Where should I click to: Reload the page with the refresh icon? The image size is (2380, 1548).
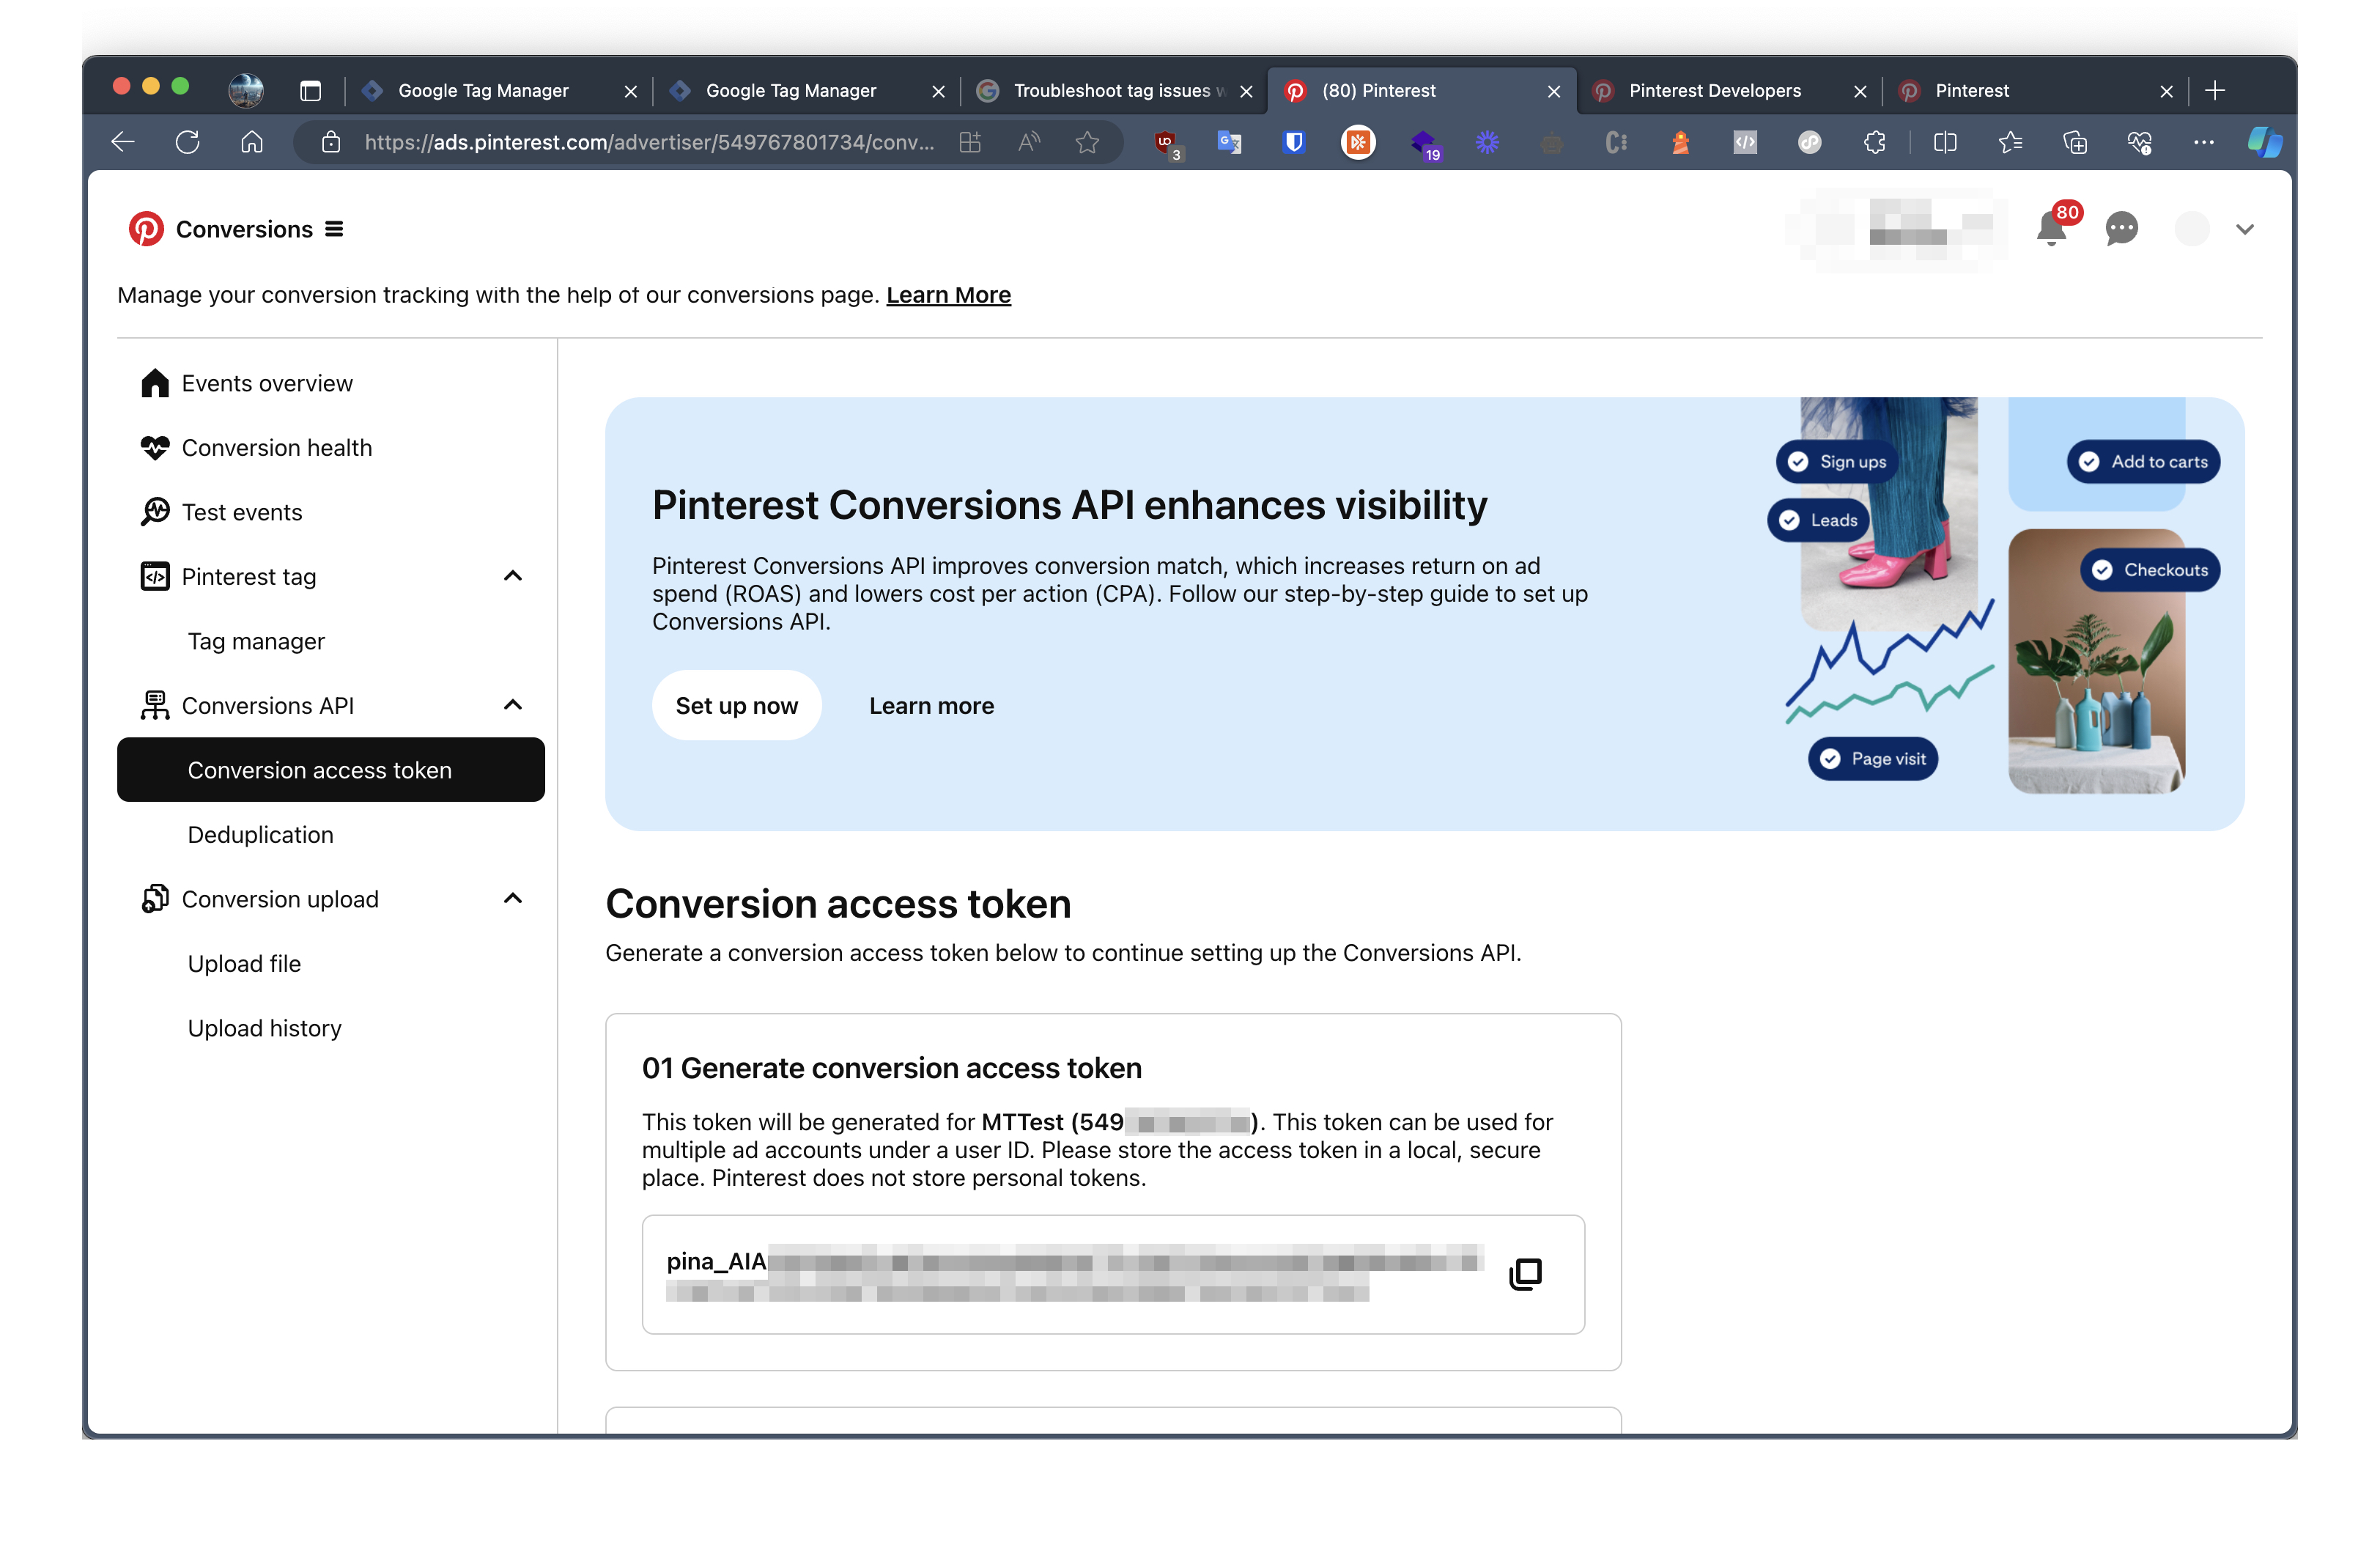pyautogui.click(x=187, y=143)
